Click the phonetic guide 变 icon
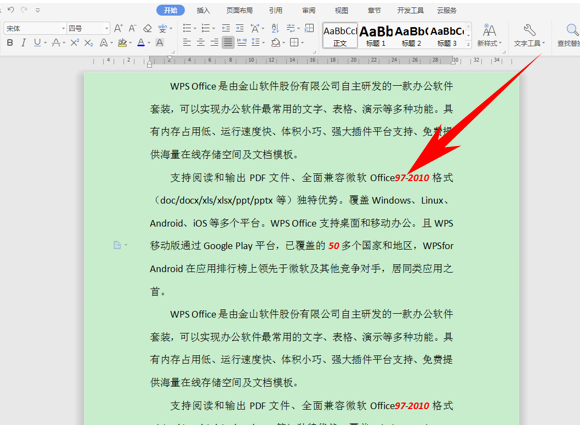This screenshot has width=581, height=425. pos(162,28)
